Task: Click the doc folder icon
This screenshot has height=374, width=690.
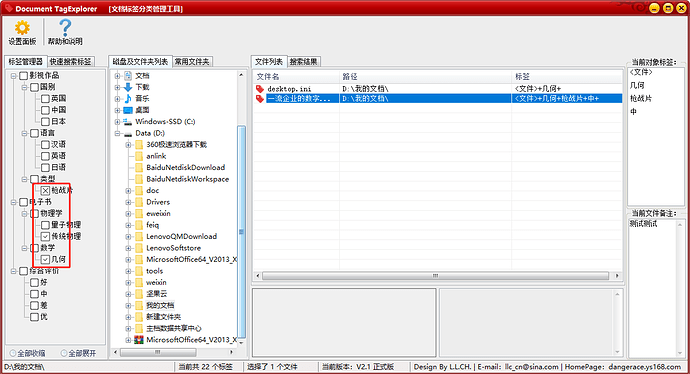Action: point(139,191)
